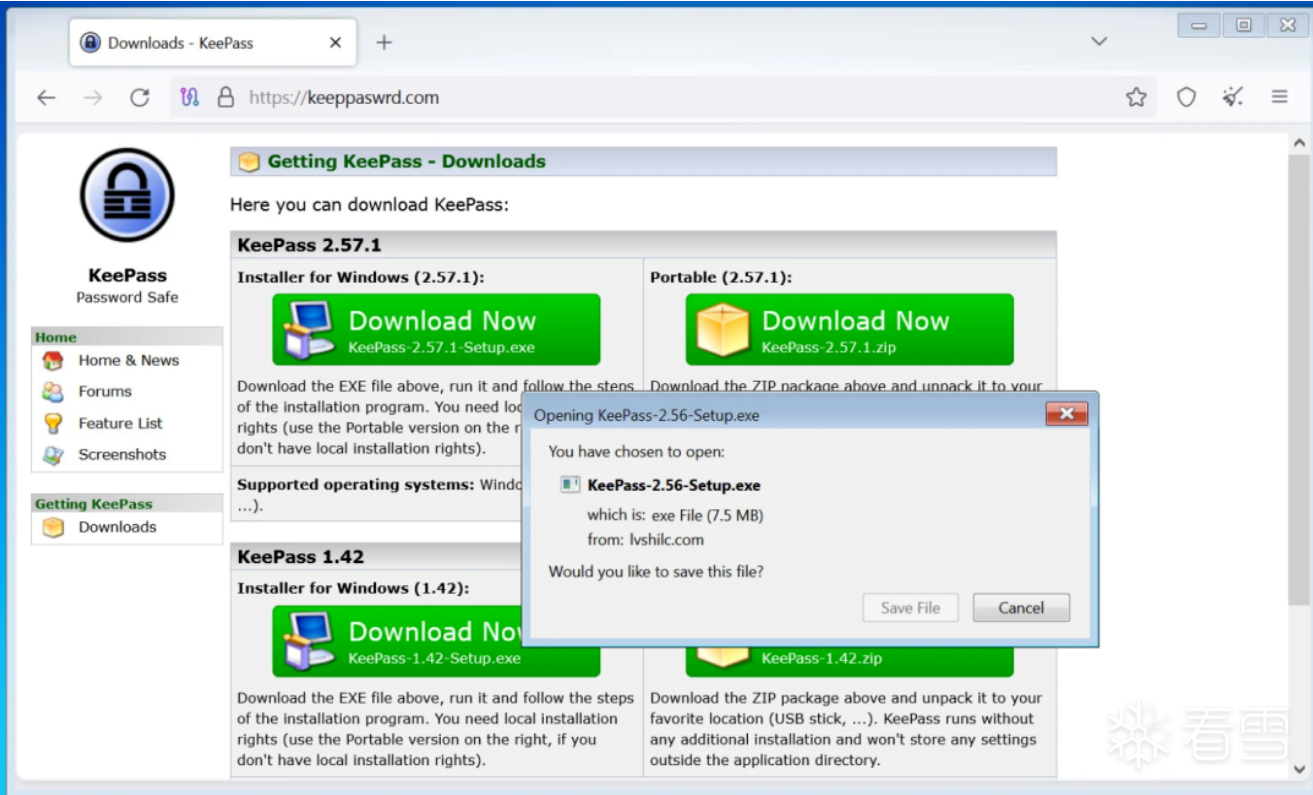Screen dimensions: 1313x795
Task: Click the Feature List lightbulb icon
Action: point(53,423)
